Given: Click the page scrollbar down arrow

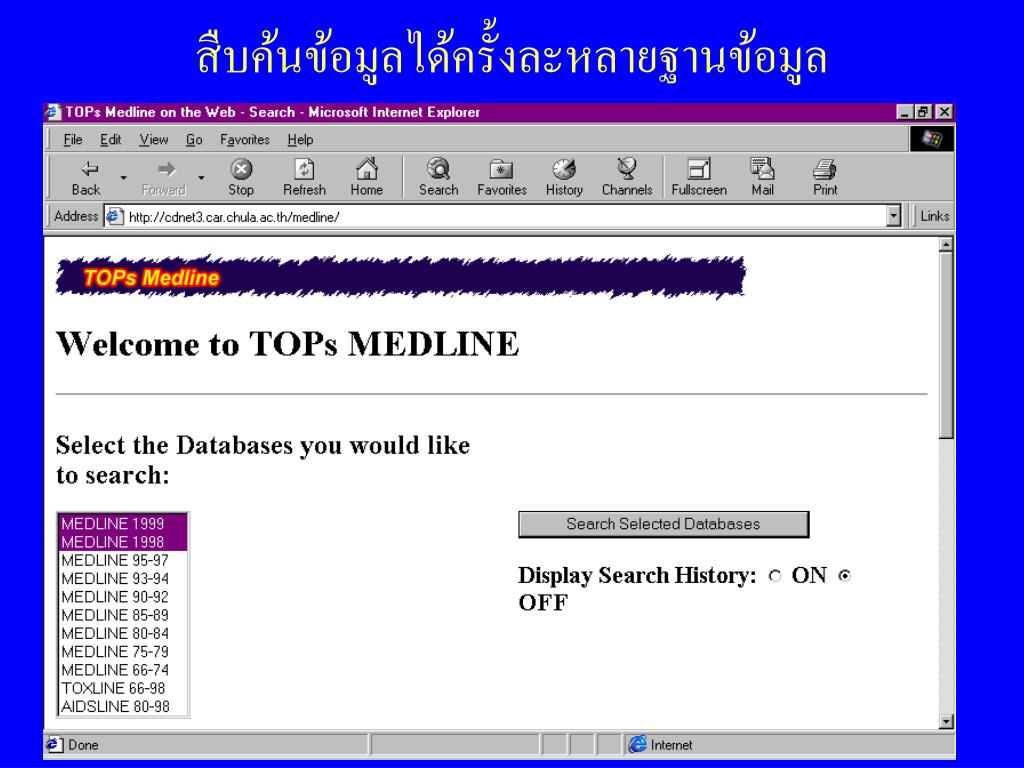Looking at the screenshot, I should [x=946, y=721].
